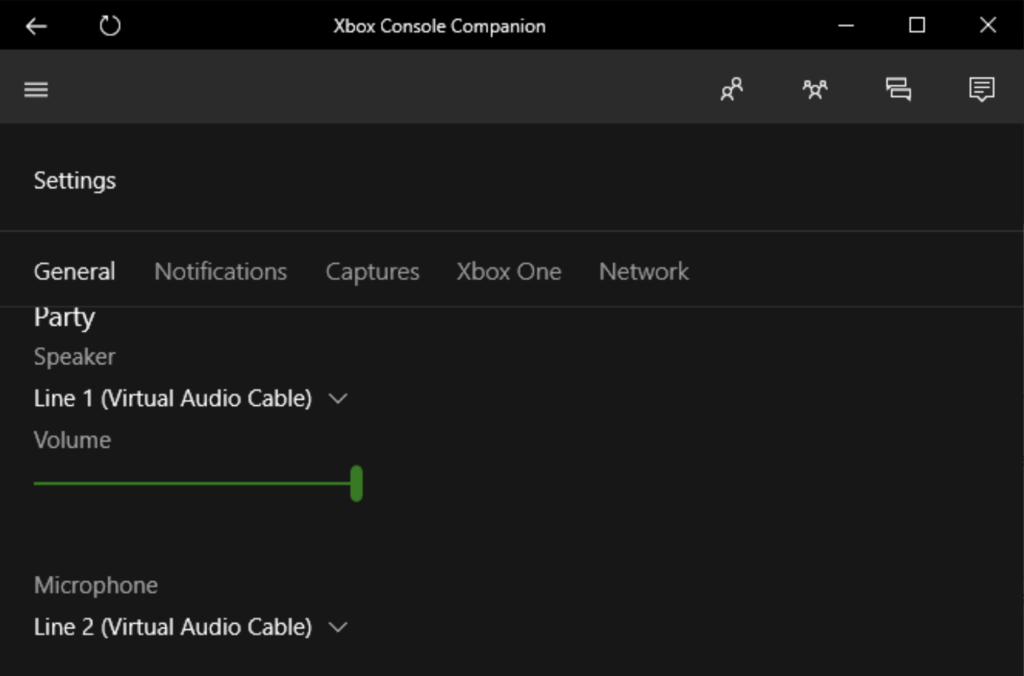Switch to the Network tab

[643, 271]
